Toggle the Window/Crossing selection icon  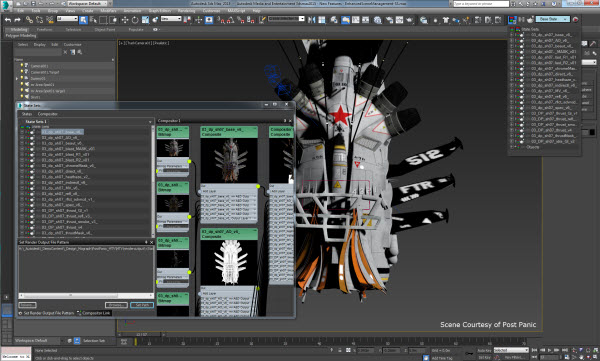point(113,20)
